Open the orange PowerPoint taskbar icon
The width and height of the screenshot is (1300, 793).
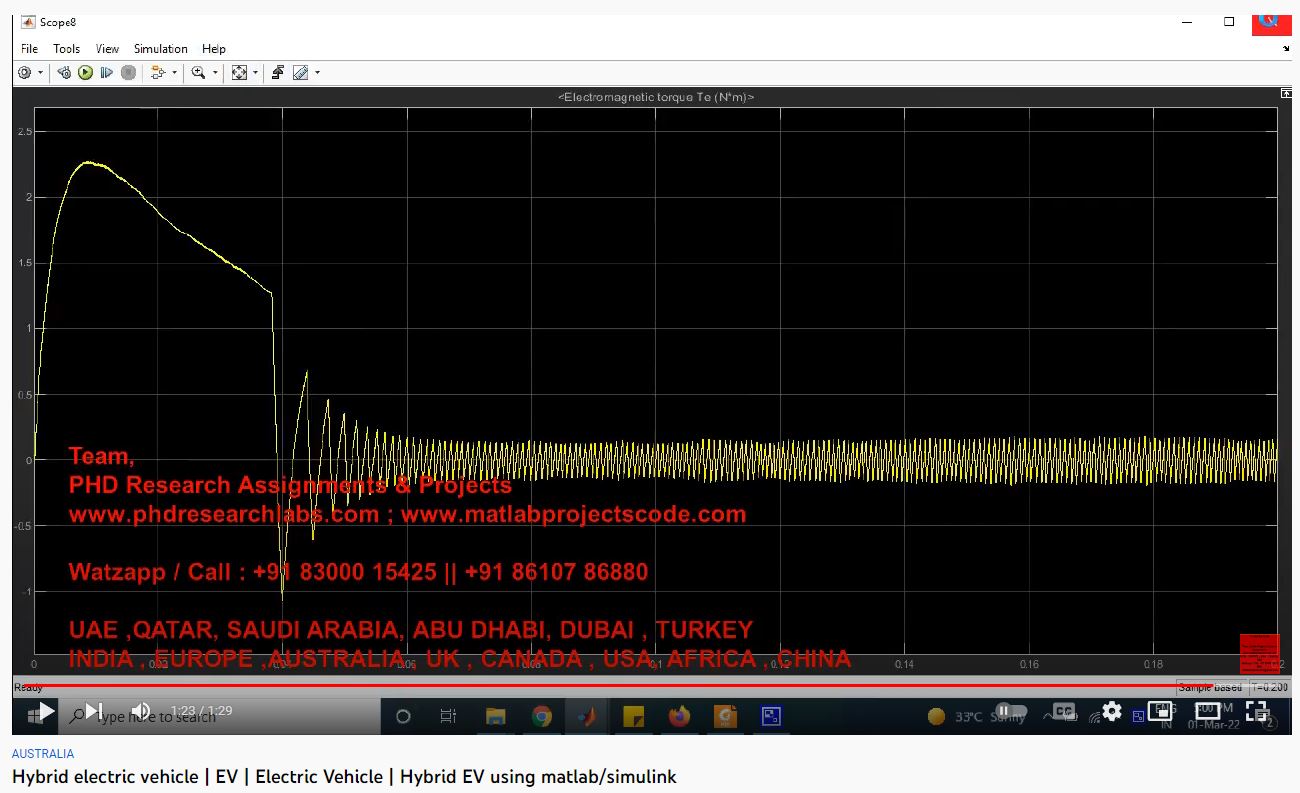[x=725, y=716]
